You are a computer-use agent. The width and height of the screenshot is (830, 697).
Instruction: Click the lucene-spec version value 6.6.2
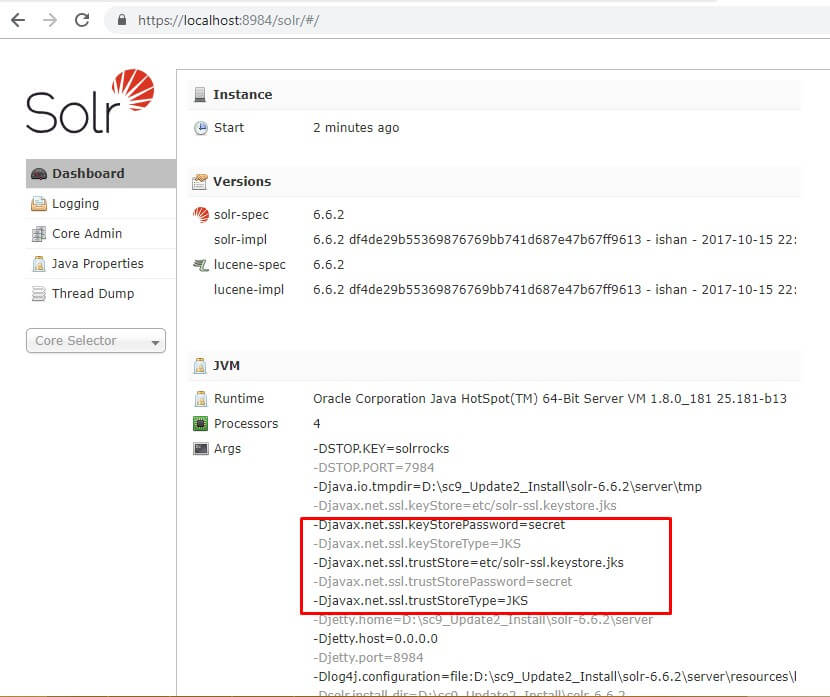(329, 265)
